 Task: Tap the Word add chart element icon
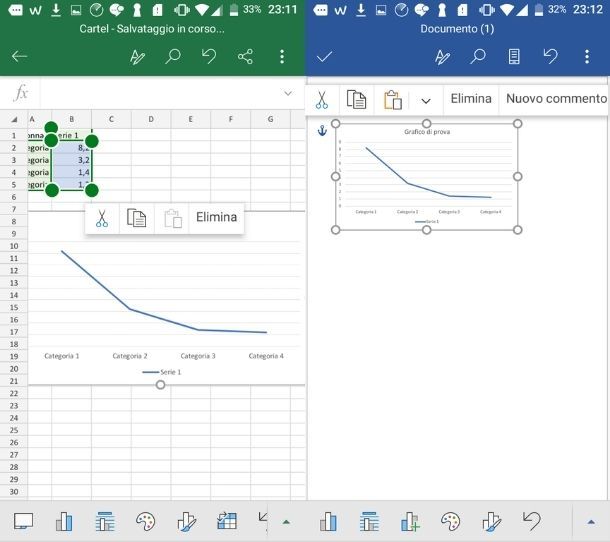tap(410, 522)
